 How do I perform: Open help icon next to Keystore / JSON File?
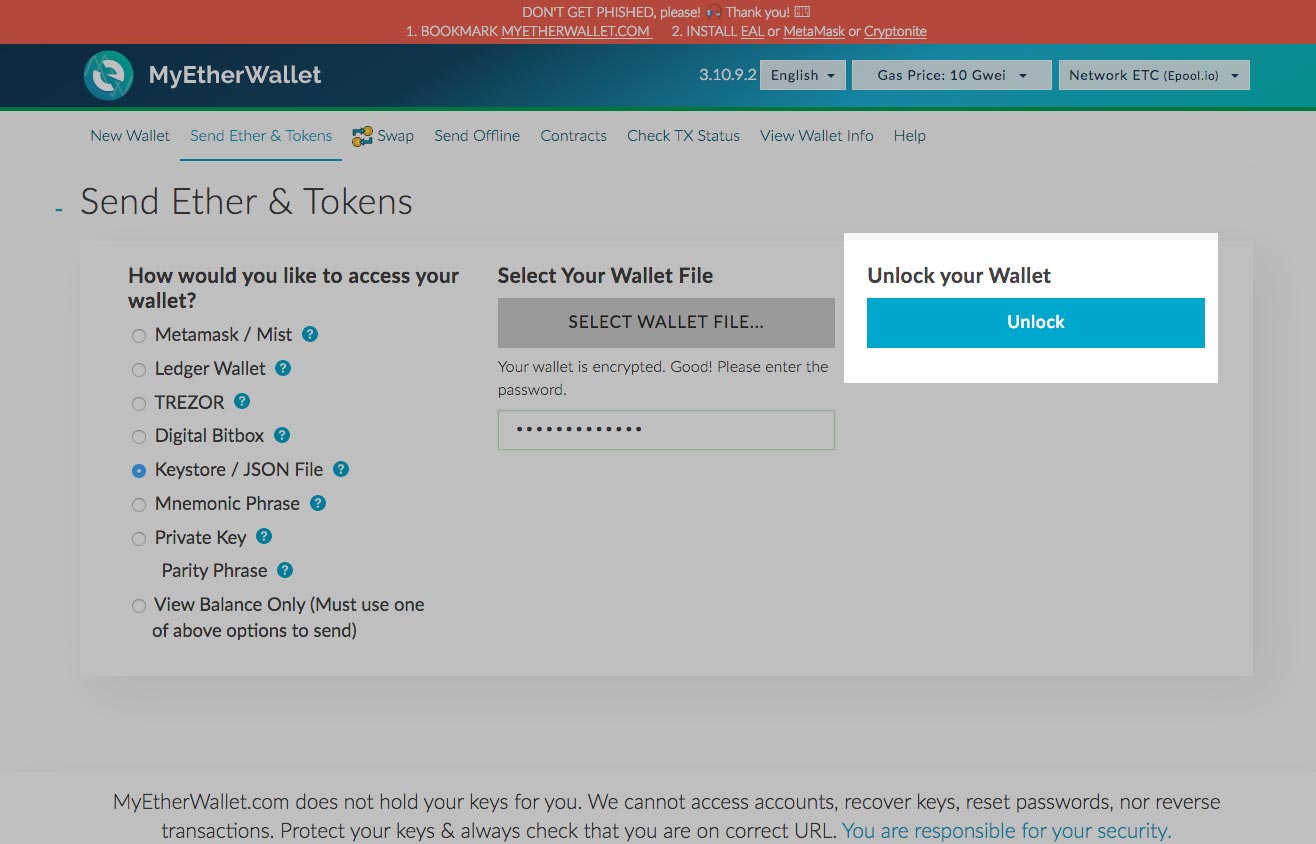click(341, 468)
